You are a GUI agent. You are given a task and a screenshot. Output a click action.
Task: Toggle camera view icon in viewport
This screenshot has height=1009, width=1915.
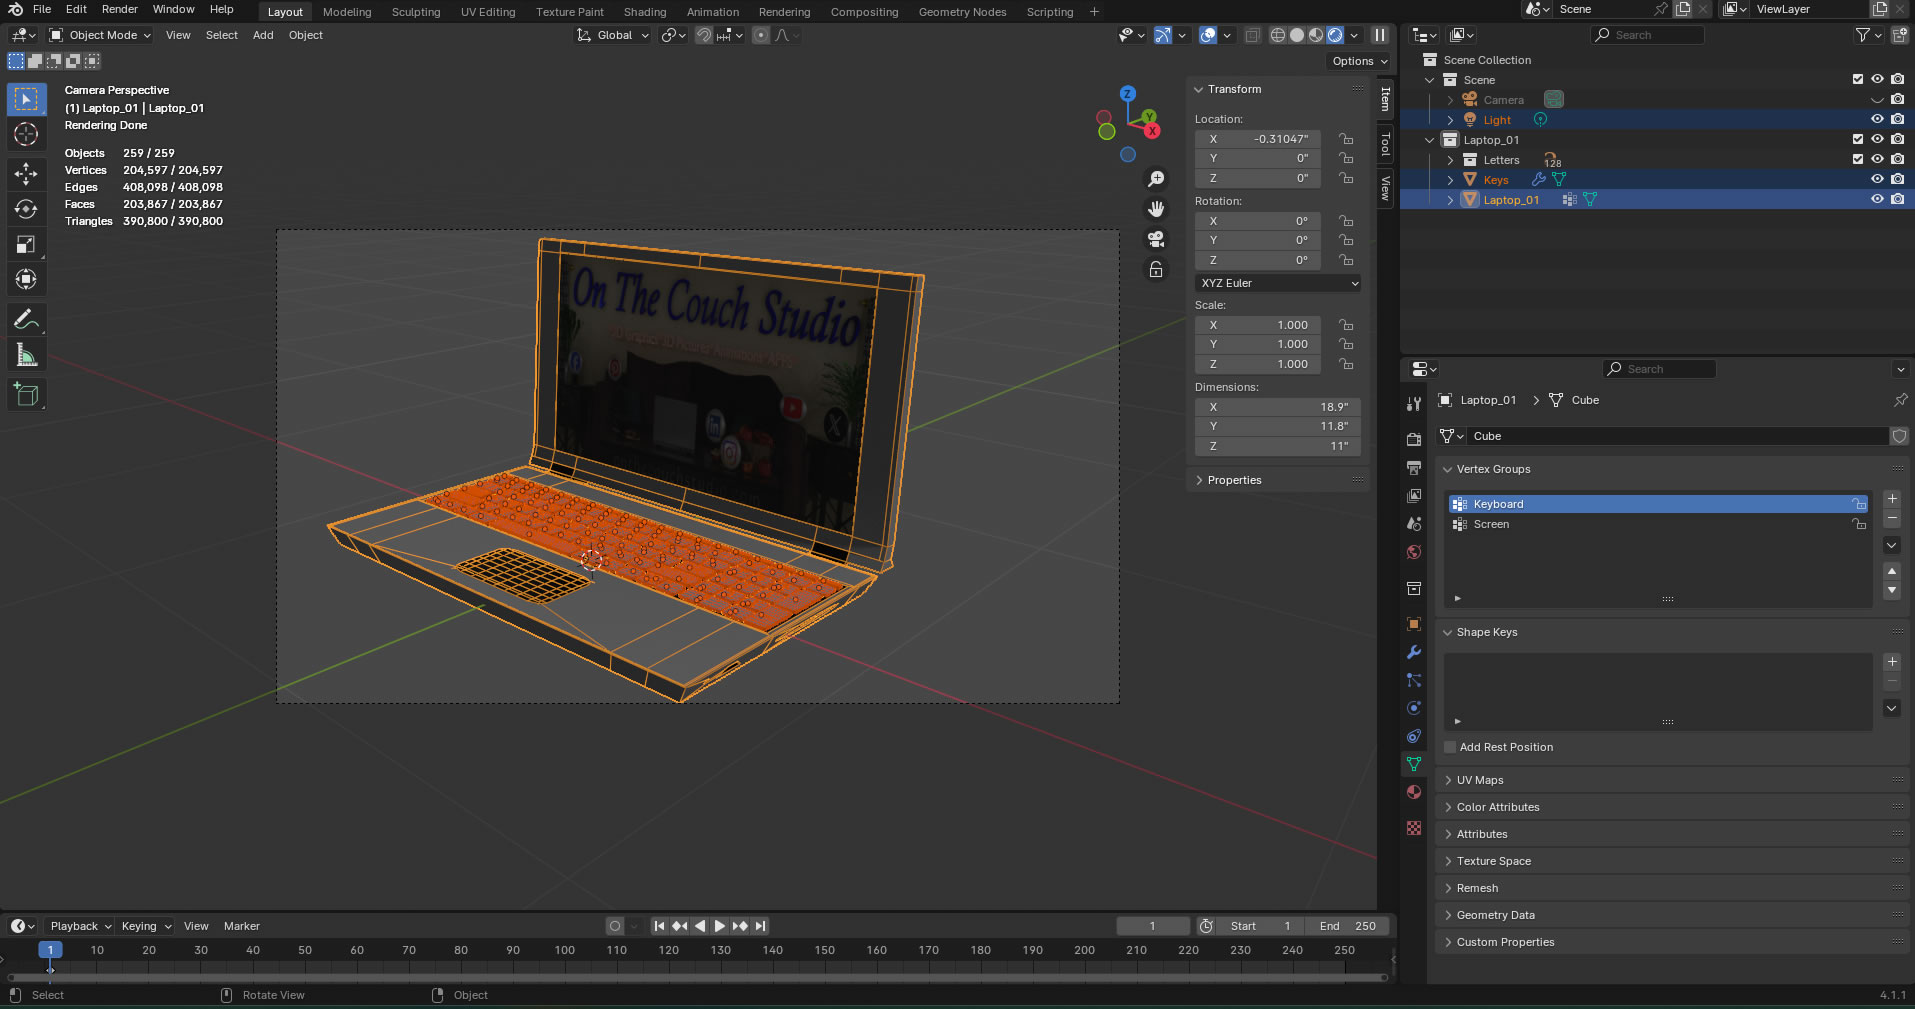pos(1156,239)
